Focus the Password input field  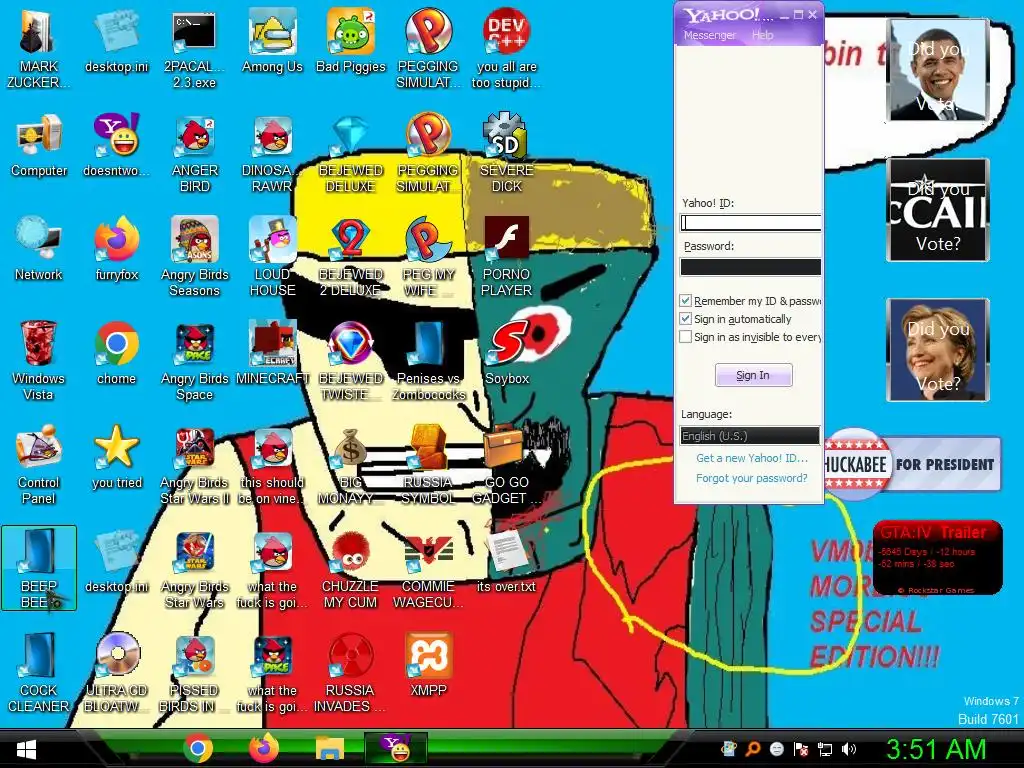[750, 266]
